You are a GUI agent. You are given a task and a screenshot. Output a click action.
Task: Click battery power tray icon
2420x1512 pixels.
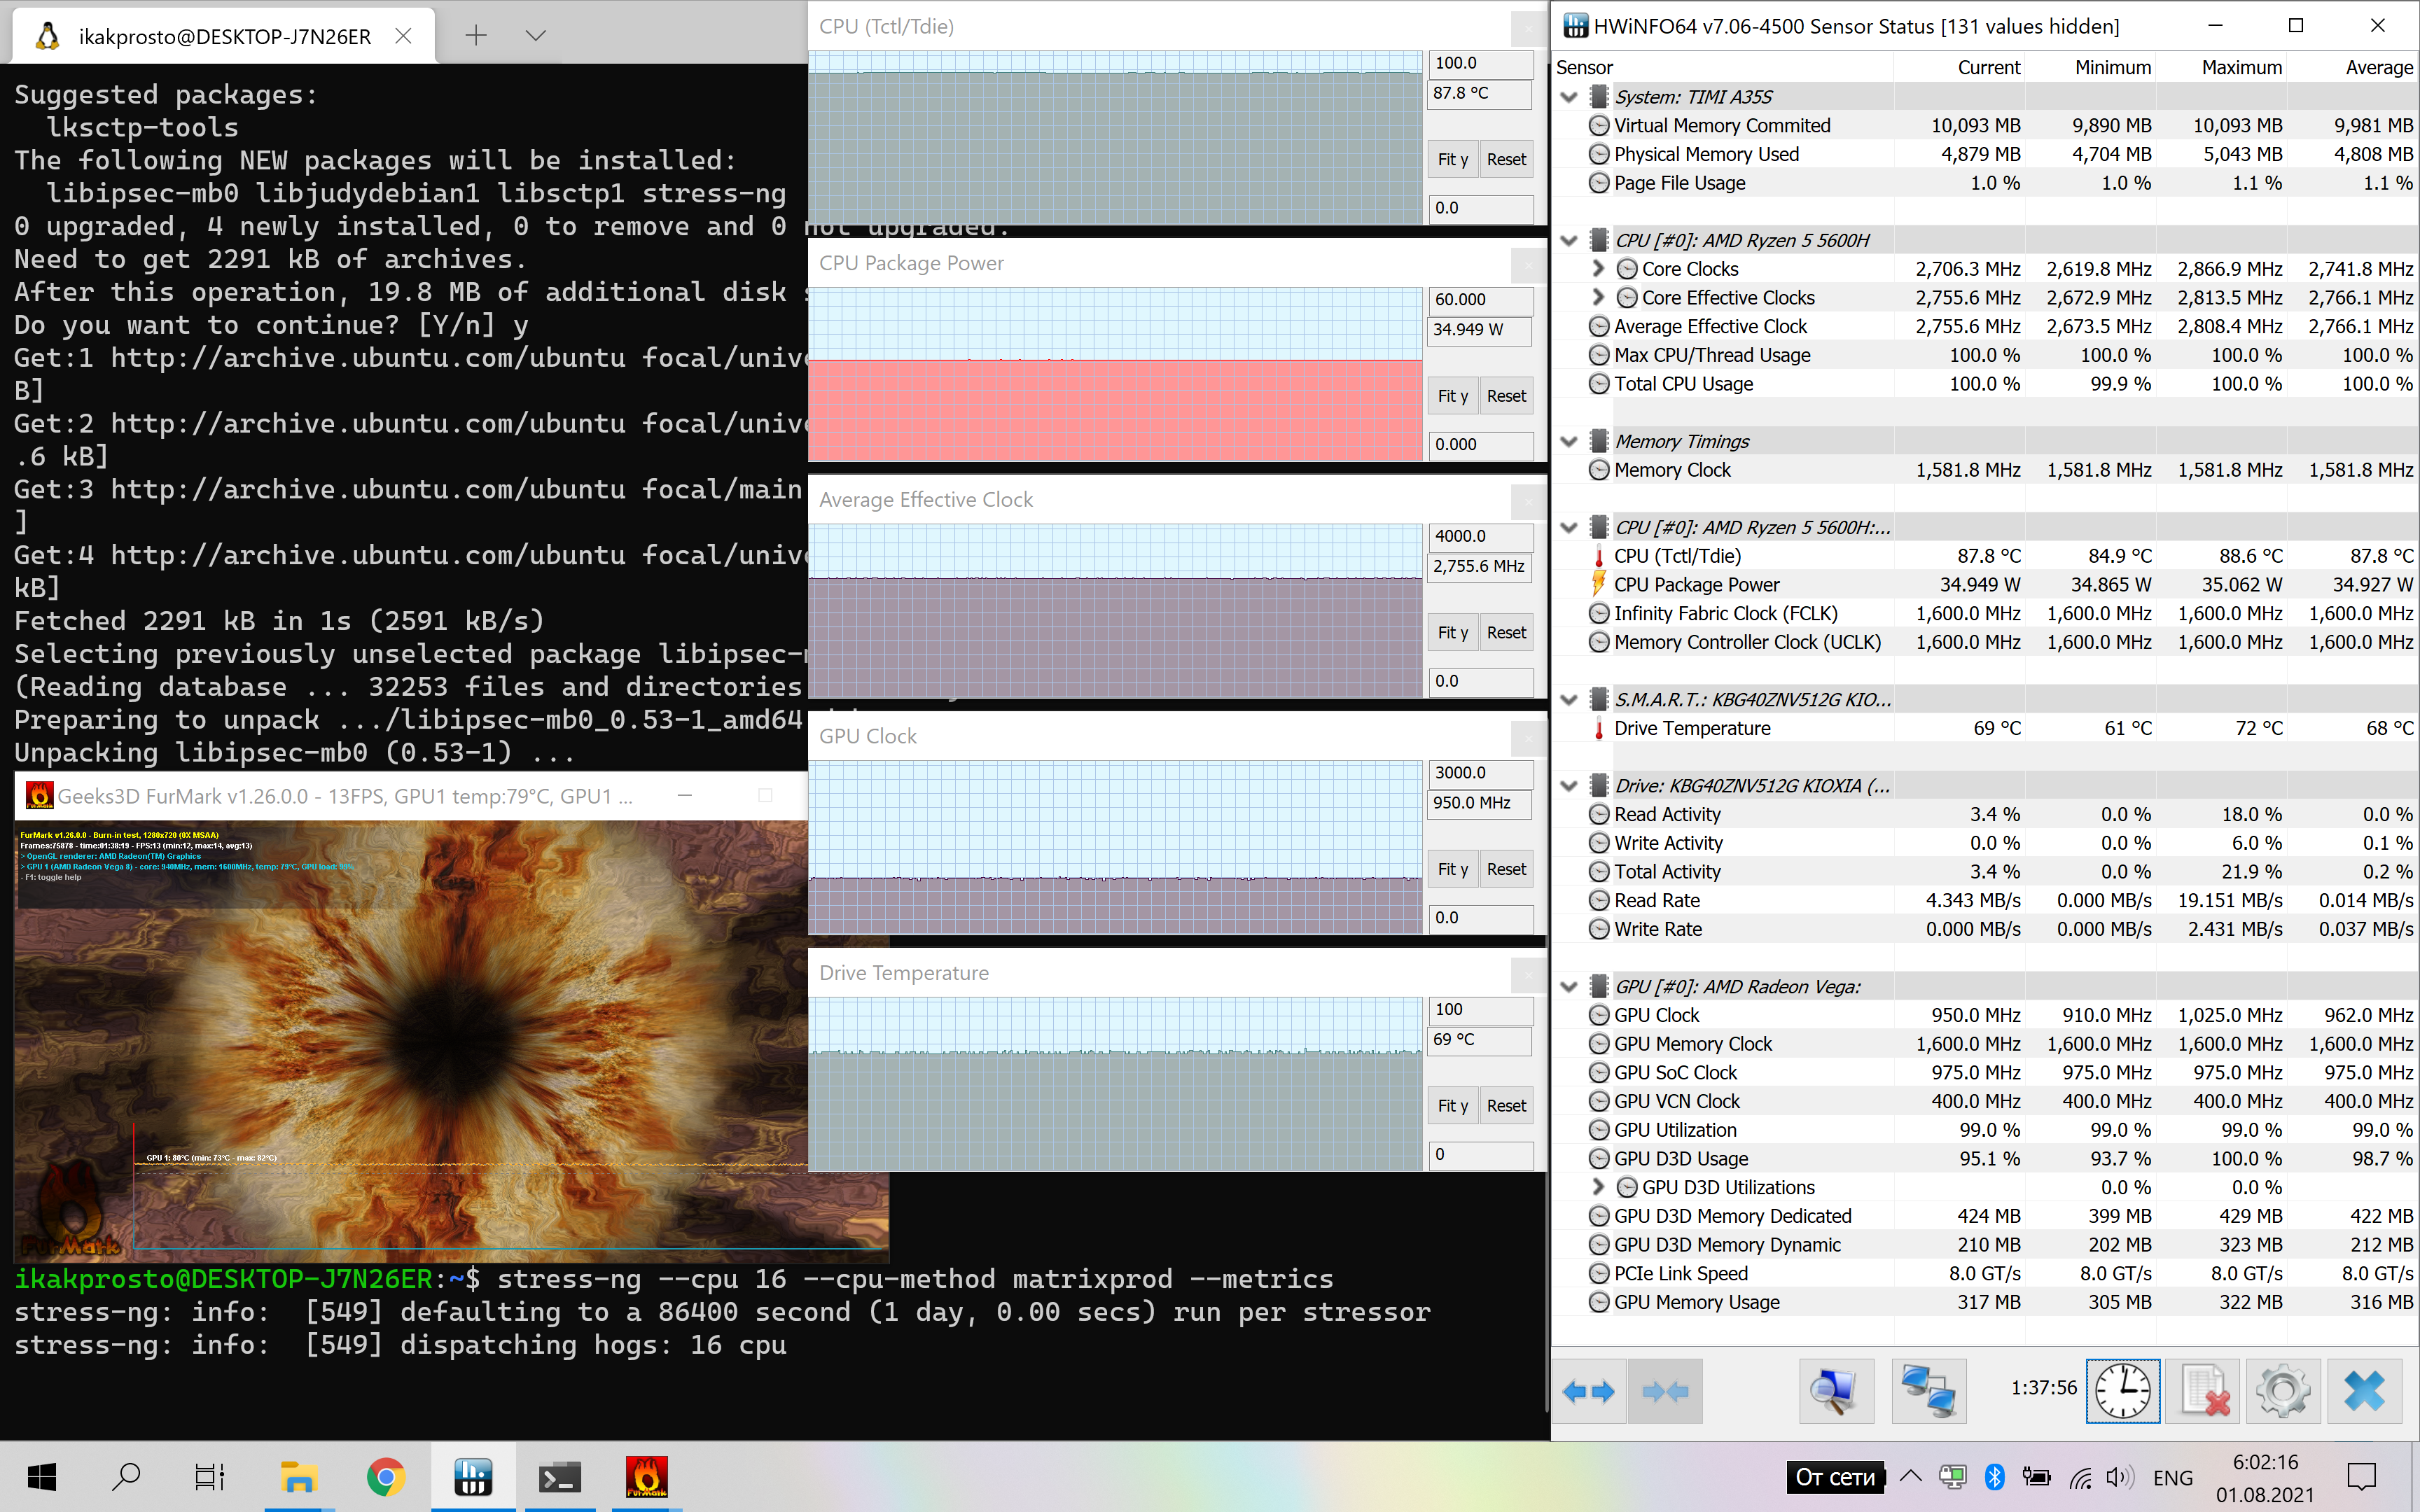pos(2036,1477)
